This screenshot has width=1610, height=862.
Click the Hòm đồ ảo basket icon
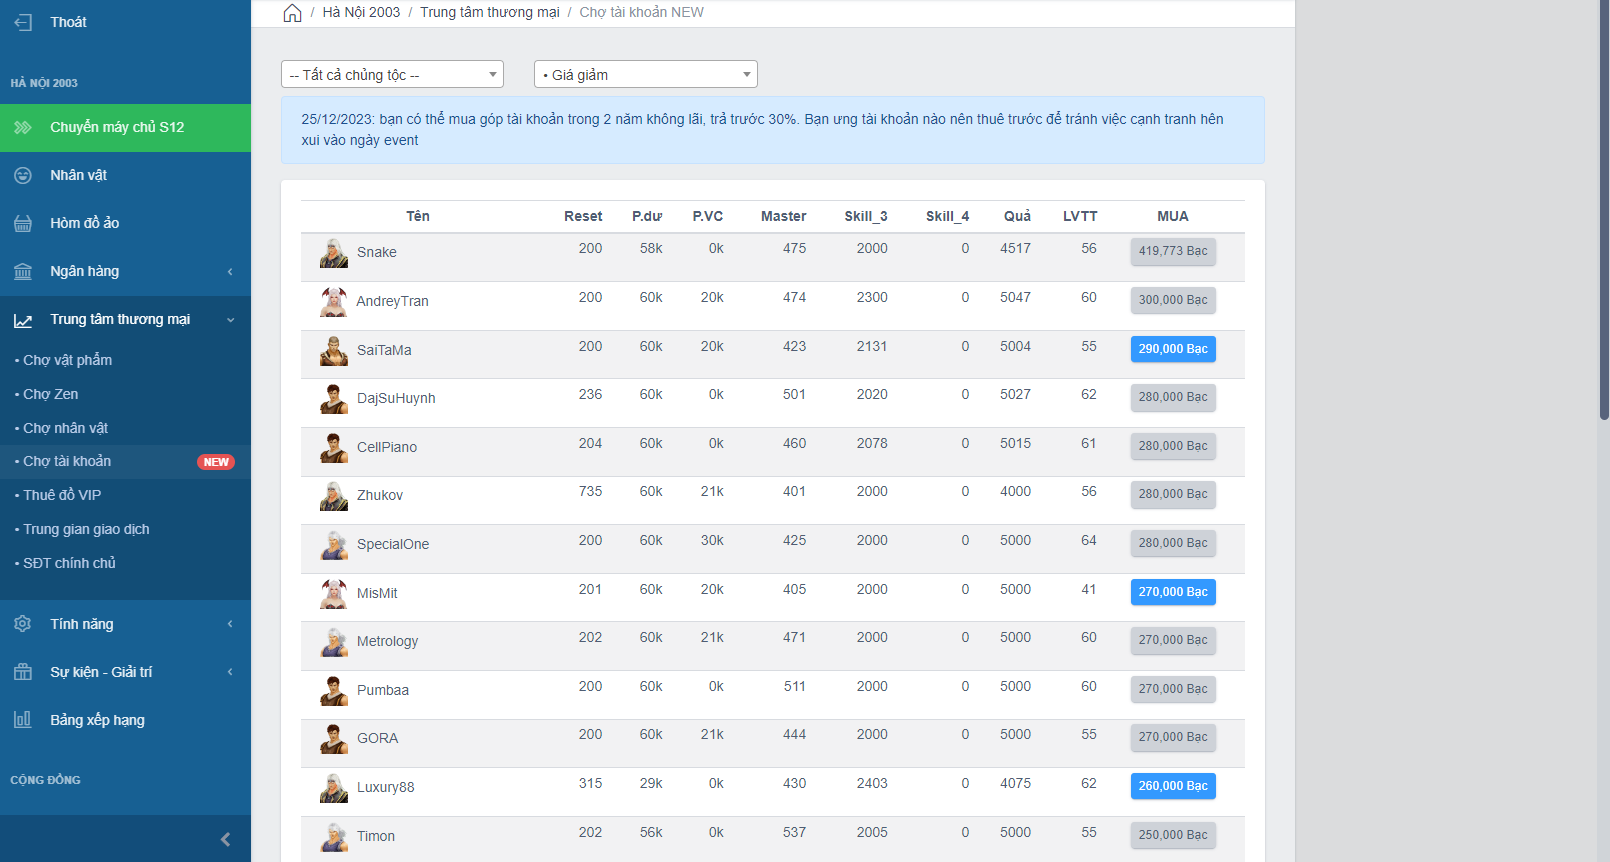[x=23, y=223]
